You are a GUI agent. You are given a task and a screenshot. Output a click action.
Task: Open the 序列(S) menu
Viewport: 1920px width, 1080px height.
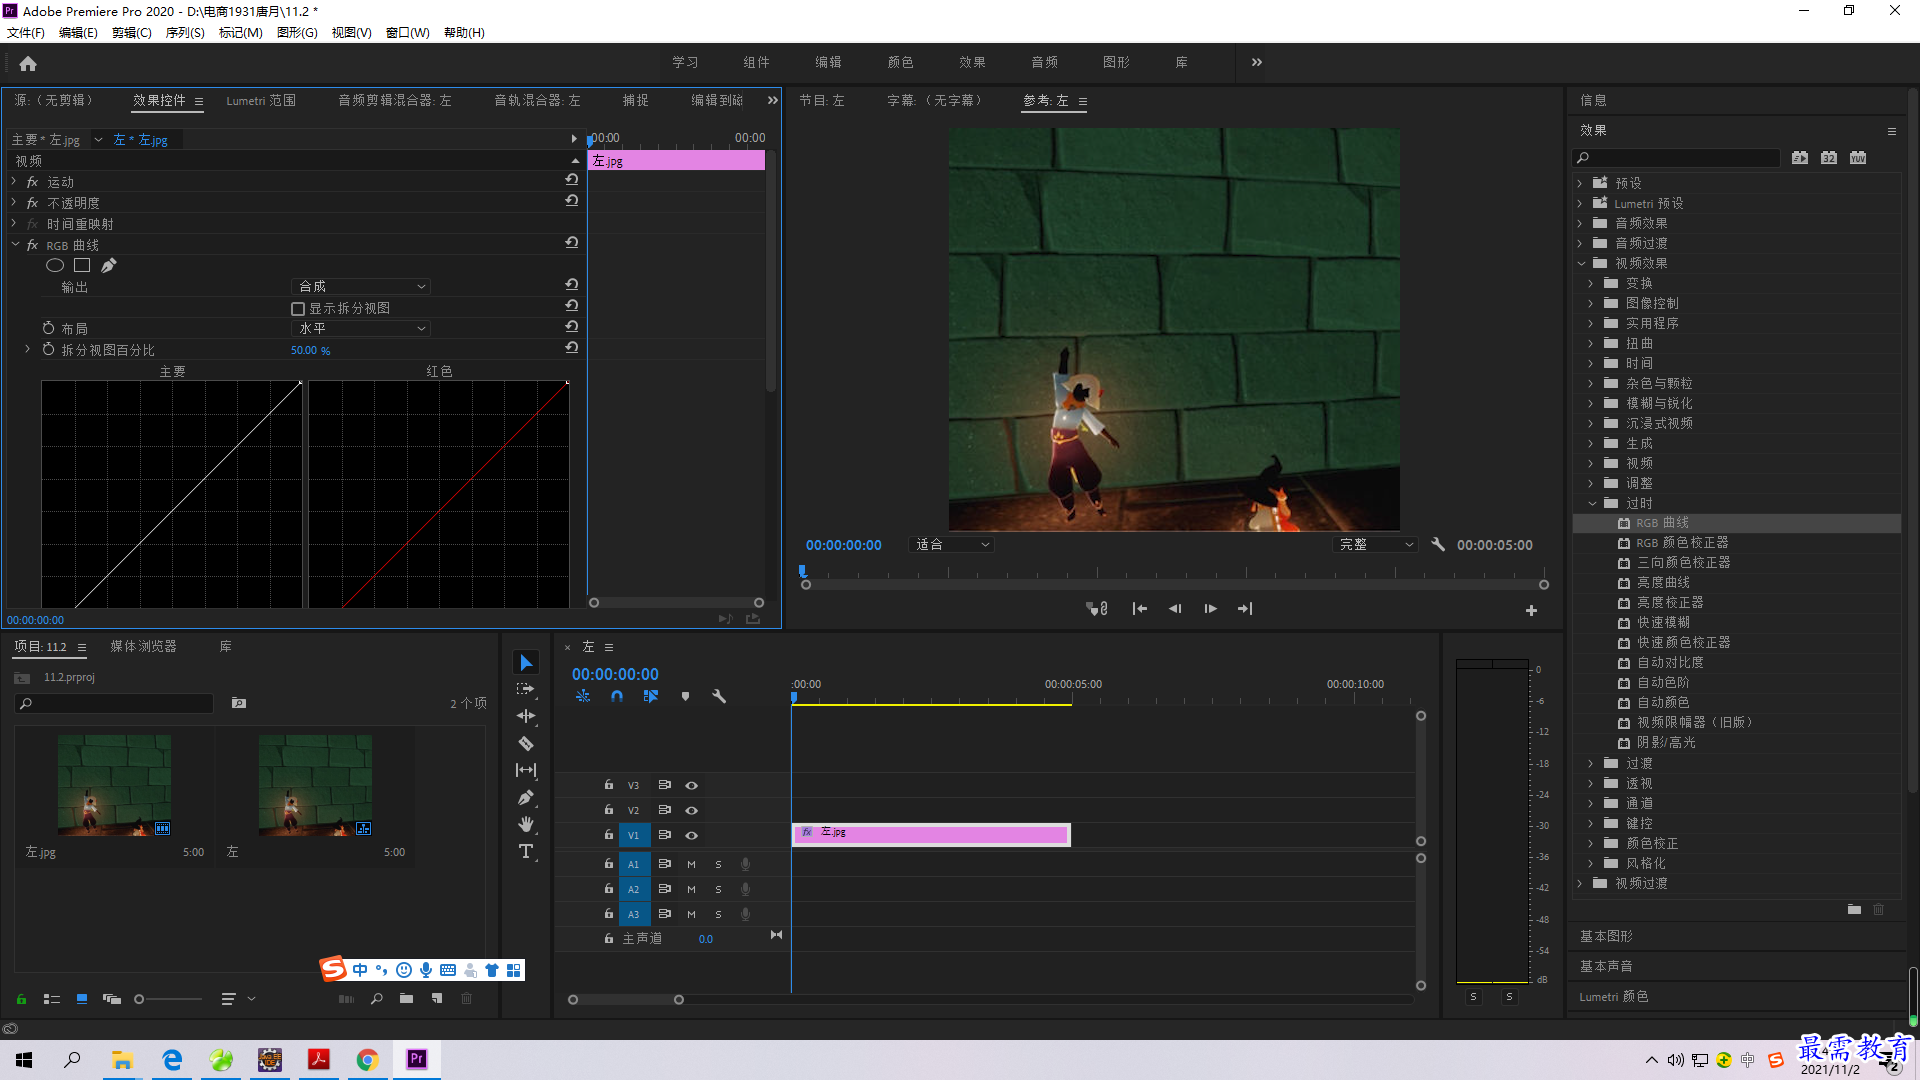pos(185,33)
